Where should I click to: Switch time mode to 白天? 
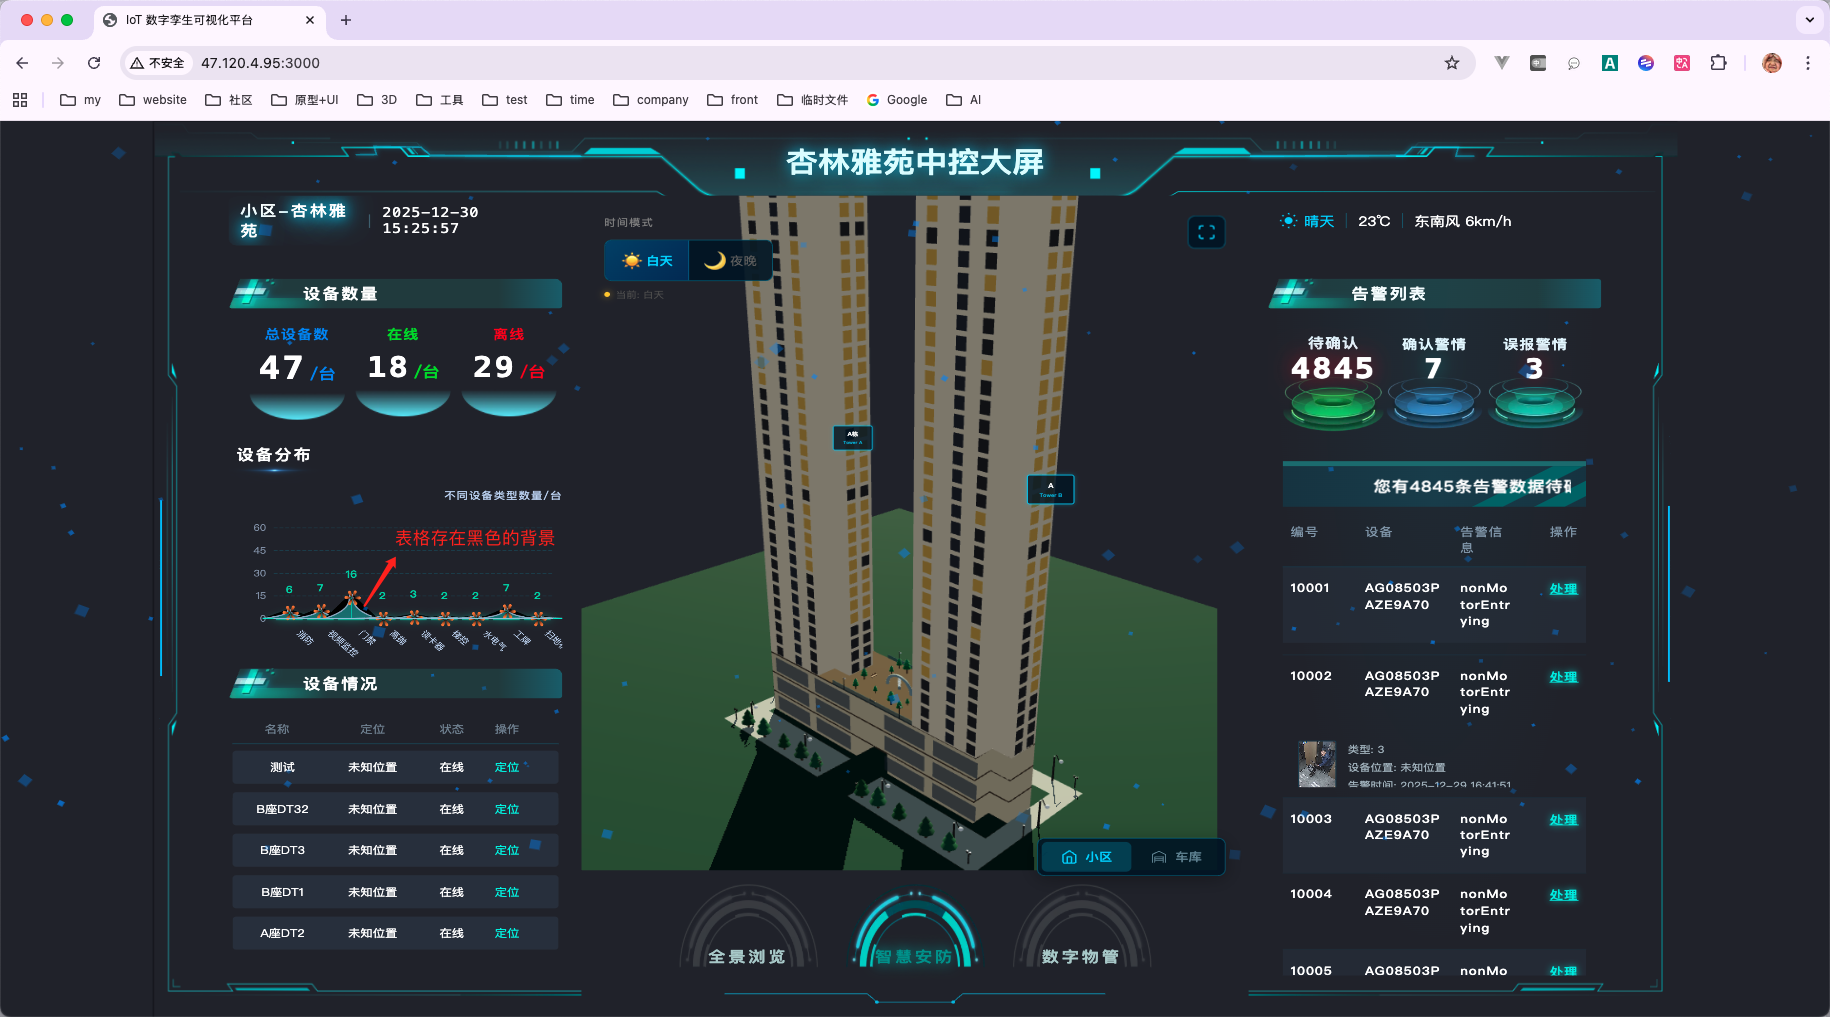(647, 261)
